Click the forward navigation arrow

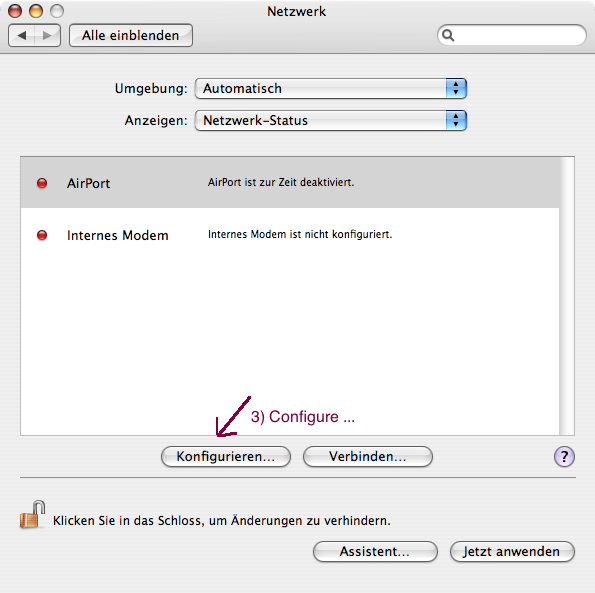[47, 36]
